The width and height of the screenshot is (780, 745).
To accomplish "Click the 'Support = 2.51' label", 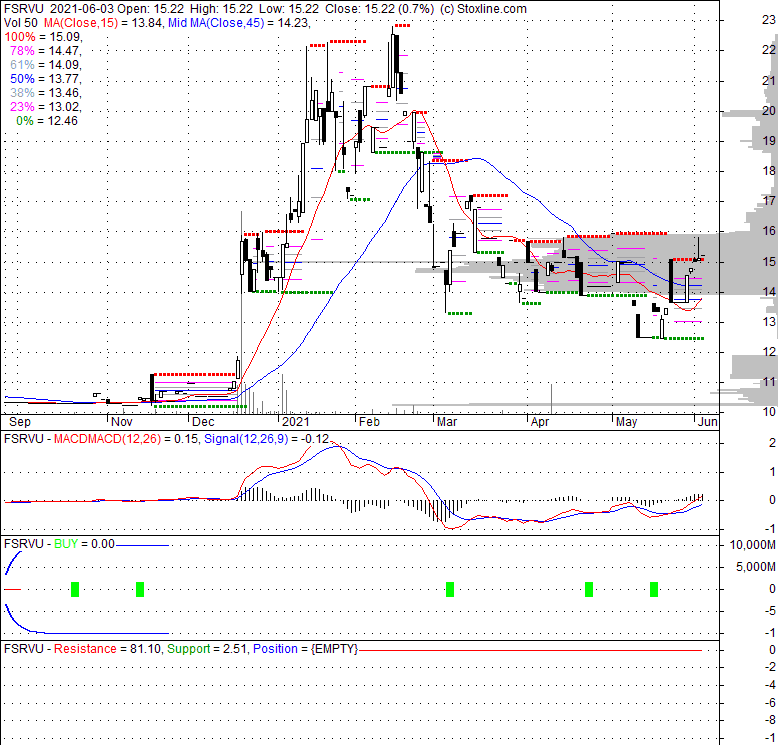I will [207, 649].
